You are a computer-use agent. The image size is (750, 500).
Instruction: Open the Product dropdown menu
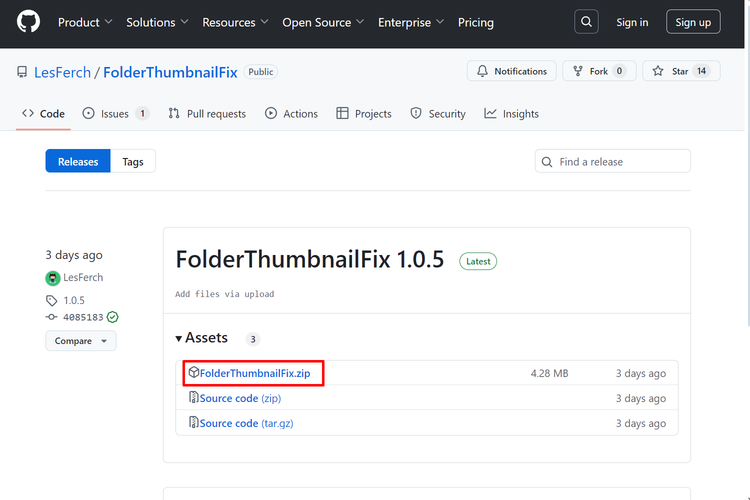coord(85,22)
